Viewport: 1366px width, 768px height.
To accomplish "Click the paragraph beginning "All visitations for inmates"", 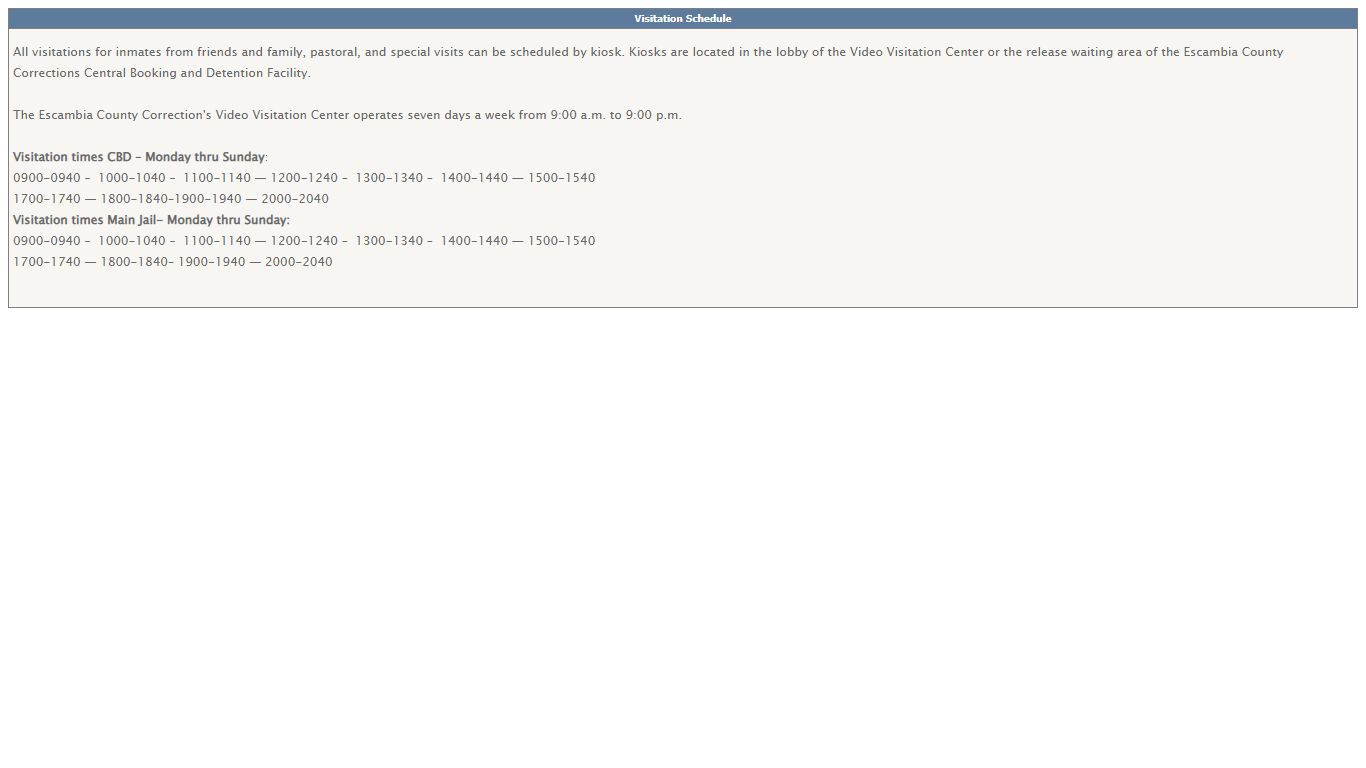I will click(648, 62).
